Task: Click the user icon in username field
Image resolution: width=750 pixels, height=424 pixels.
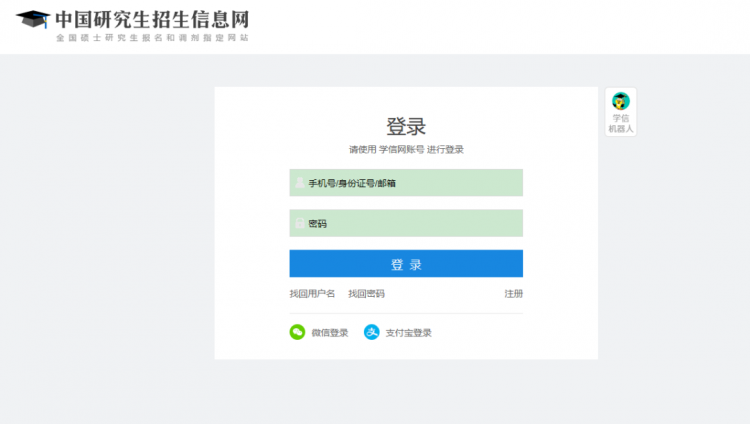Action: pos(300,183)
